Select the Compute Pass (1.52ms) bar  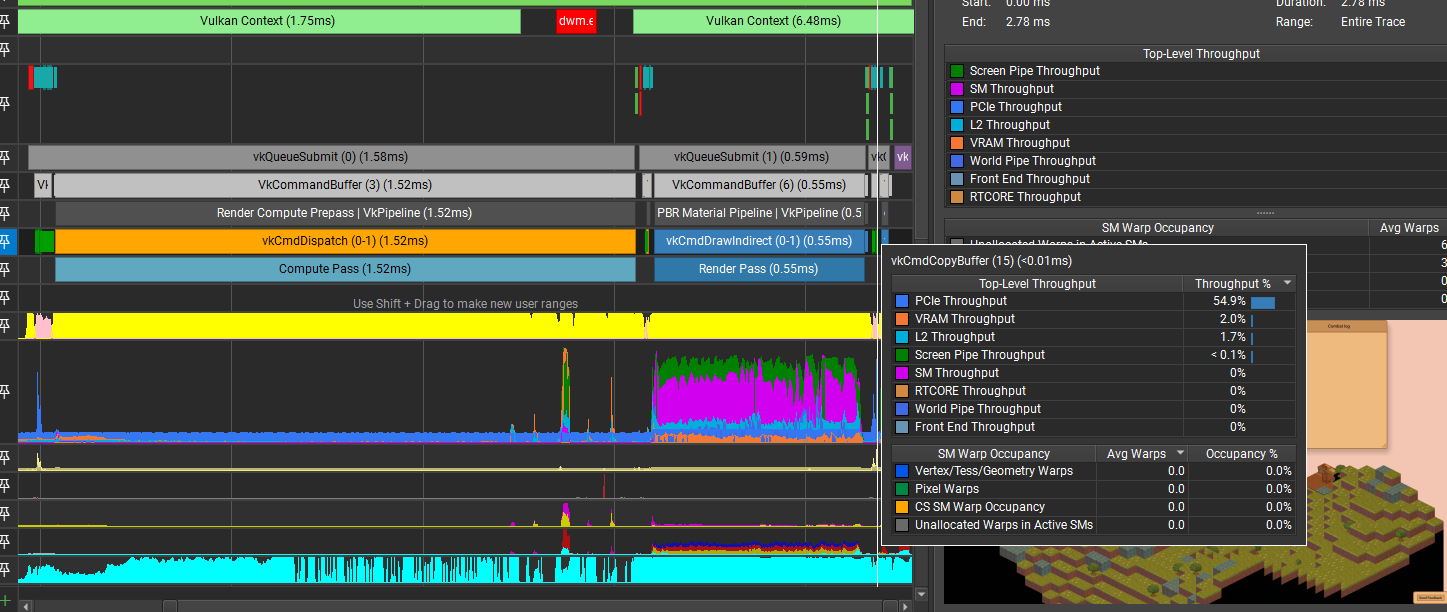click(344, 269)
